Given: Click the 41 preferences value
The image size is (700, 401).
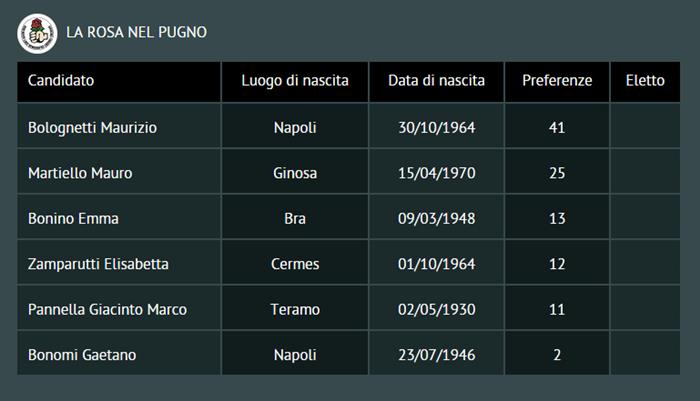Looking at the screenshot, I should tap(557, 128).
